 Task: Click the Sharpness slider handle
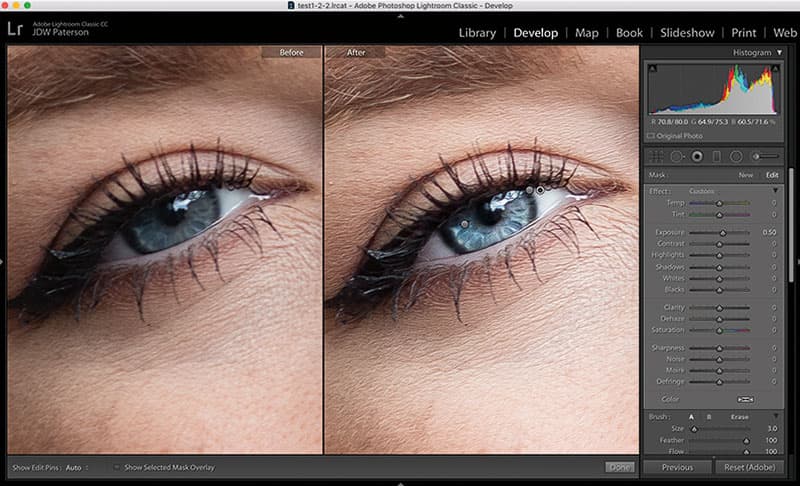[x=719, y=348]
